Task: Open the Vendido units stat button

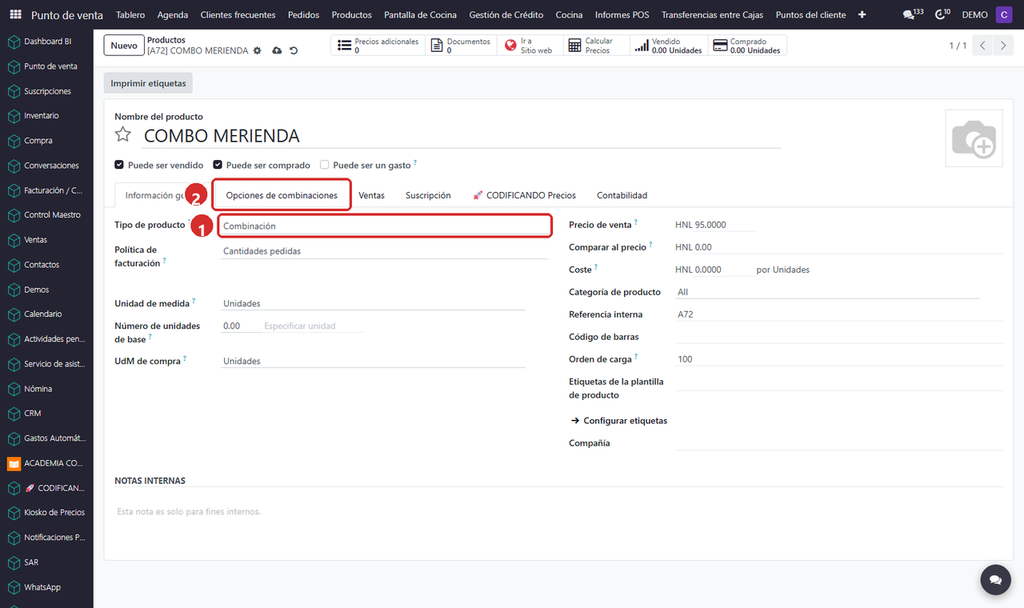Action: pyautogui.click(x=669, y=45)
